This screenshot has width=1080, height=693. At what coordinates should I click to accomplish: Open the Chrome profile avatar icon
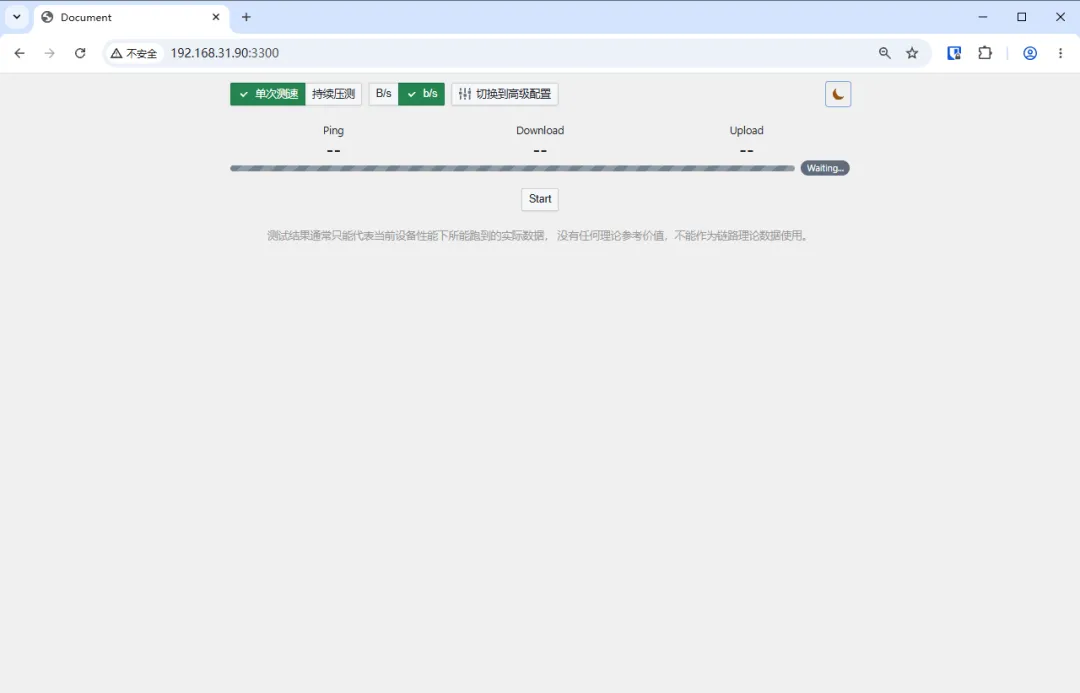point(1030,53)
